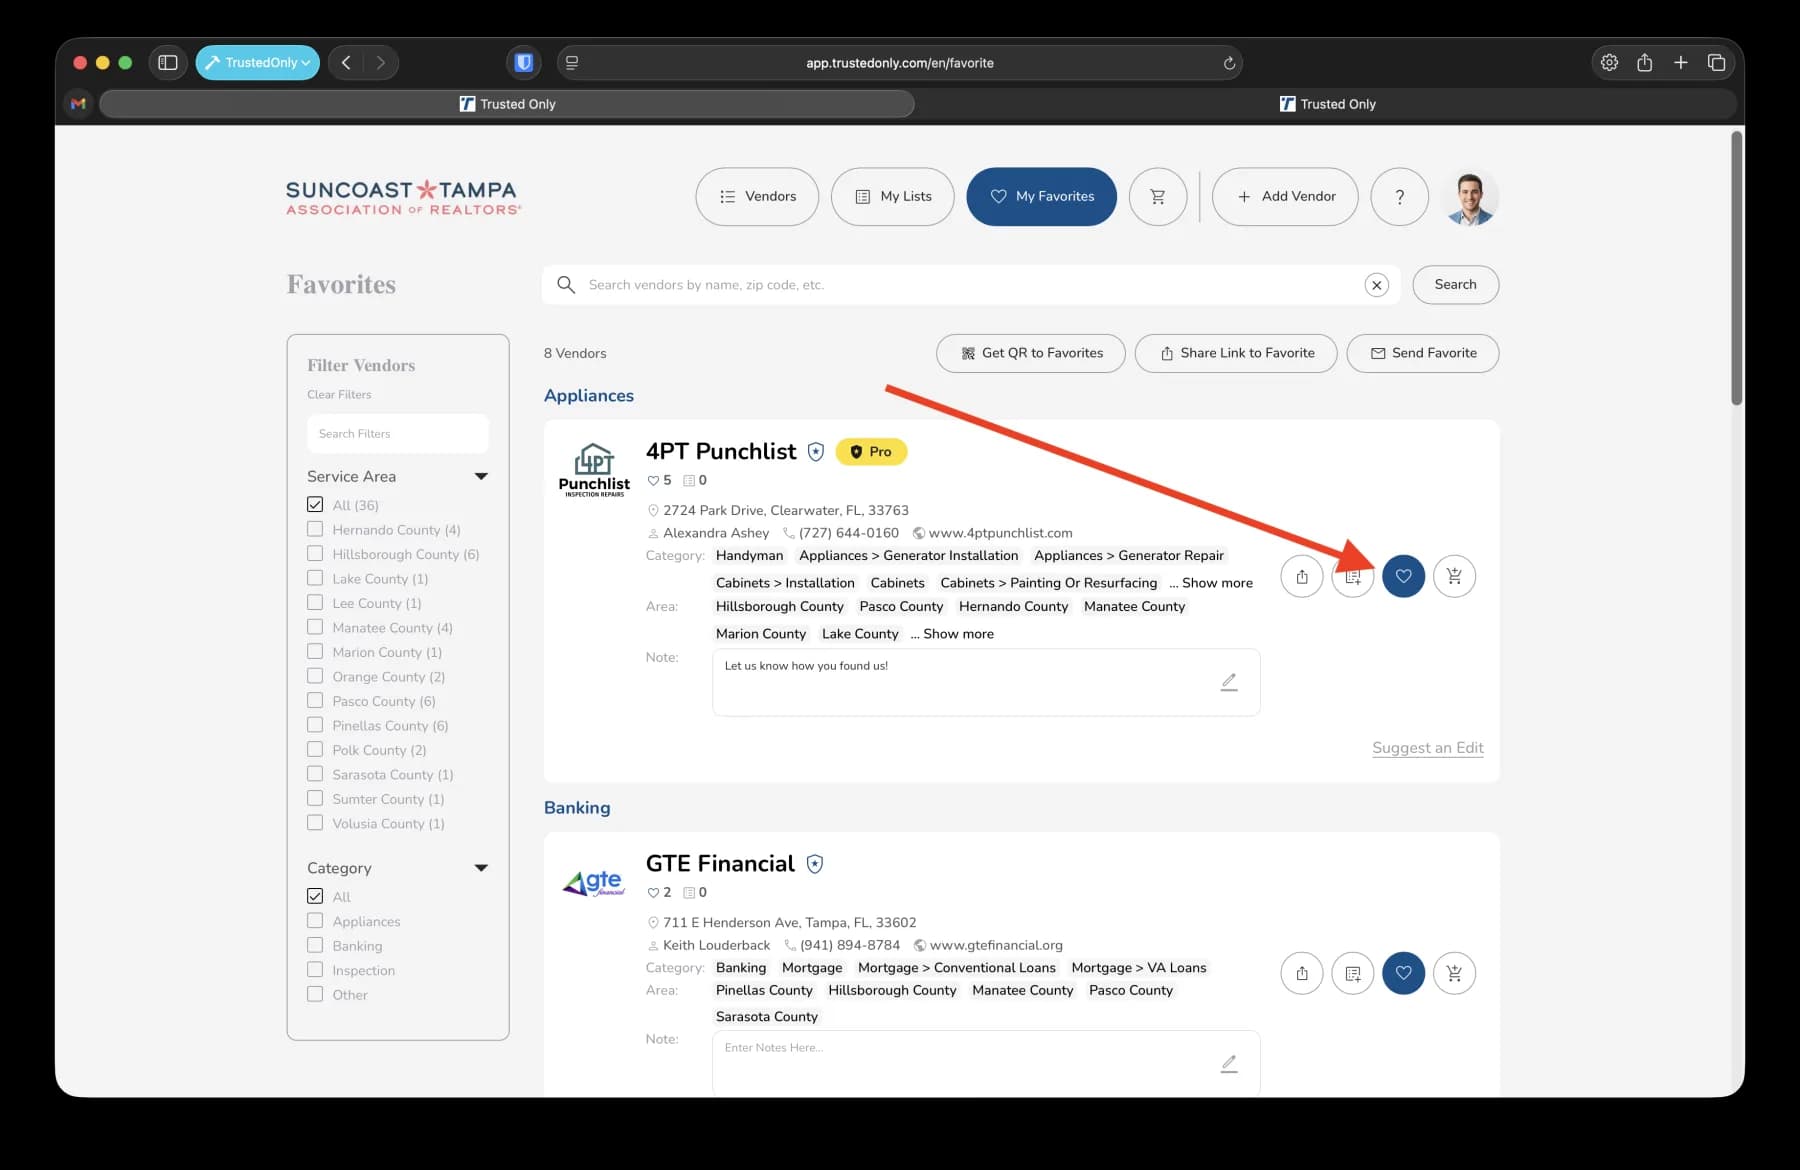Open the user profile avatar
This screenshot has height=1170, width=1800.
[1469, 197]
